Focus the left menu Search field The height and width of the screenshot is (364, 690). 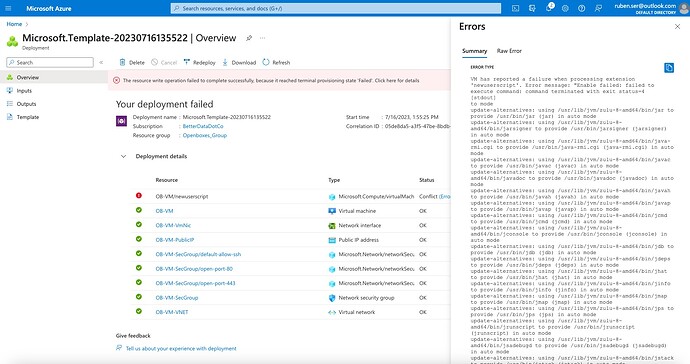click(50, 63)
